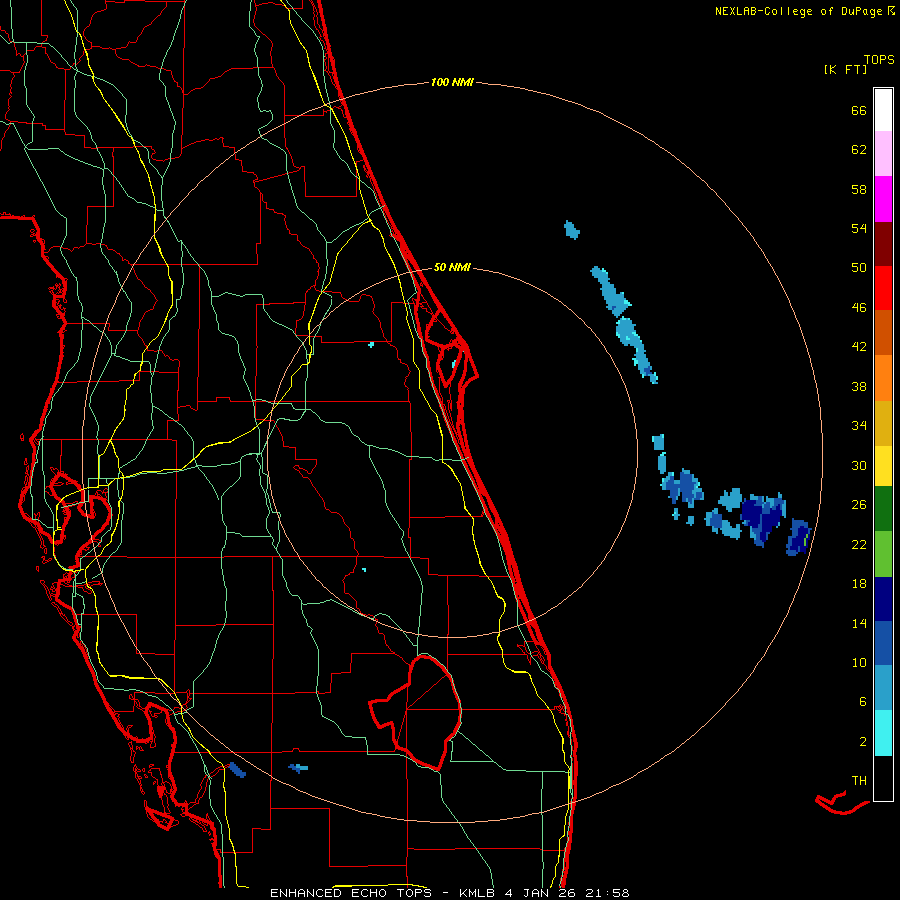Click the navy blue legend swatch
The image size is (900, 900).
[883, 599]
